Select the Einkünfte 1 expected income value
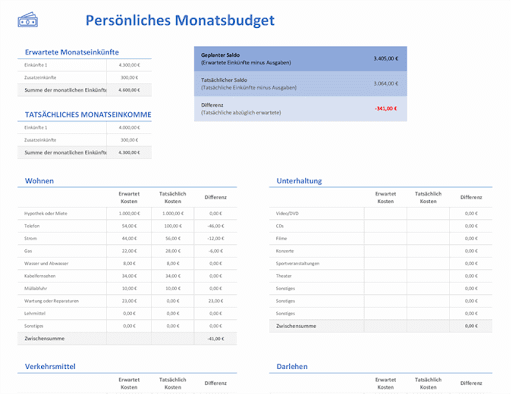The width and height of the screenshot is (512, 394). point(129,65)
